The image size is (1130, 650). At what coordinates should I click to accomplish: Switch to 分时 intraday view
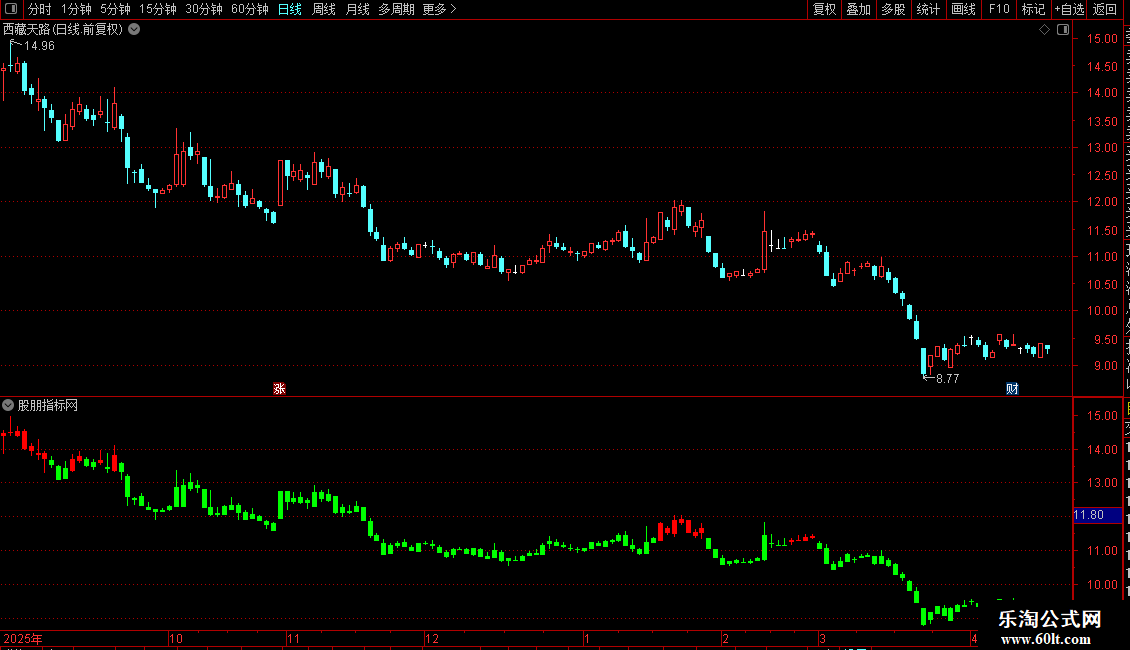[40, 9]
